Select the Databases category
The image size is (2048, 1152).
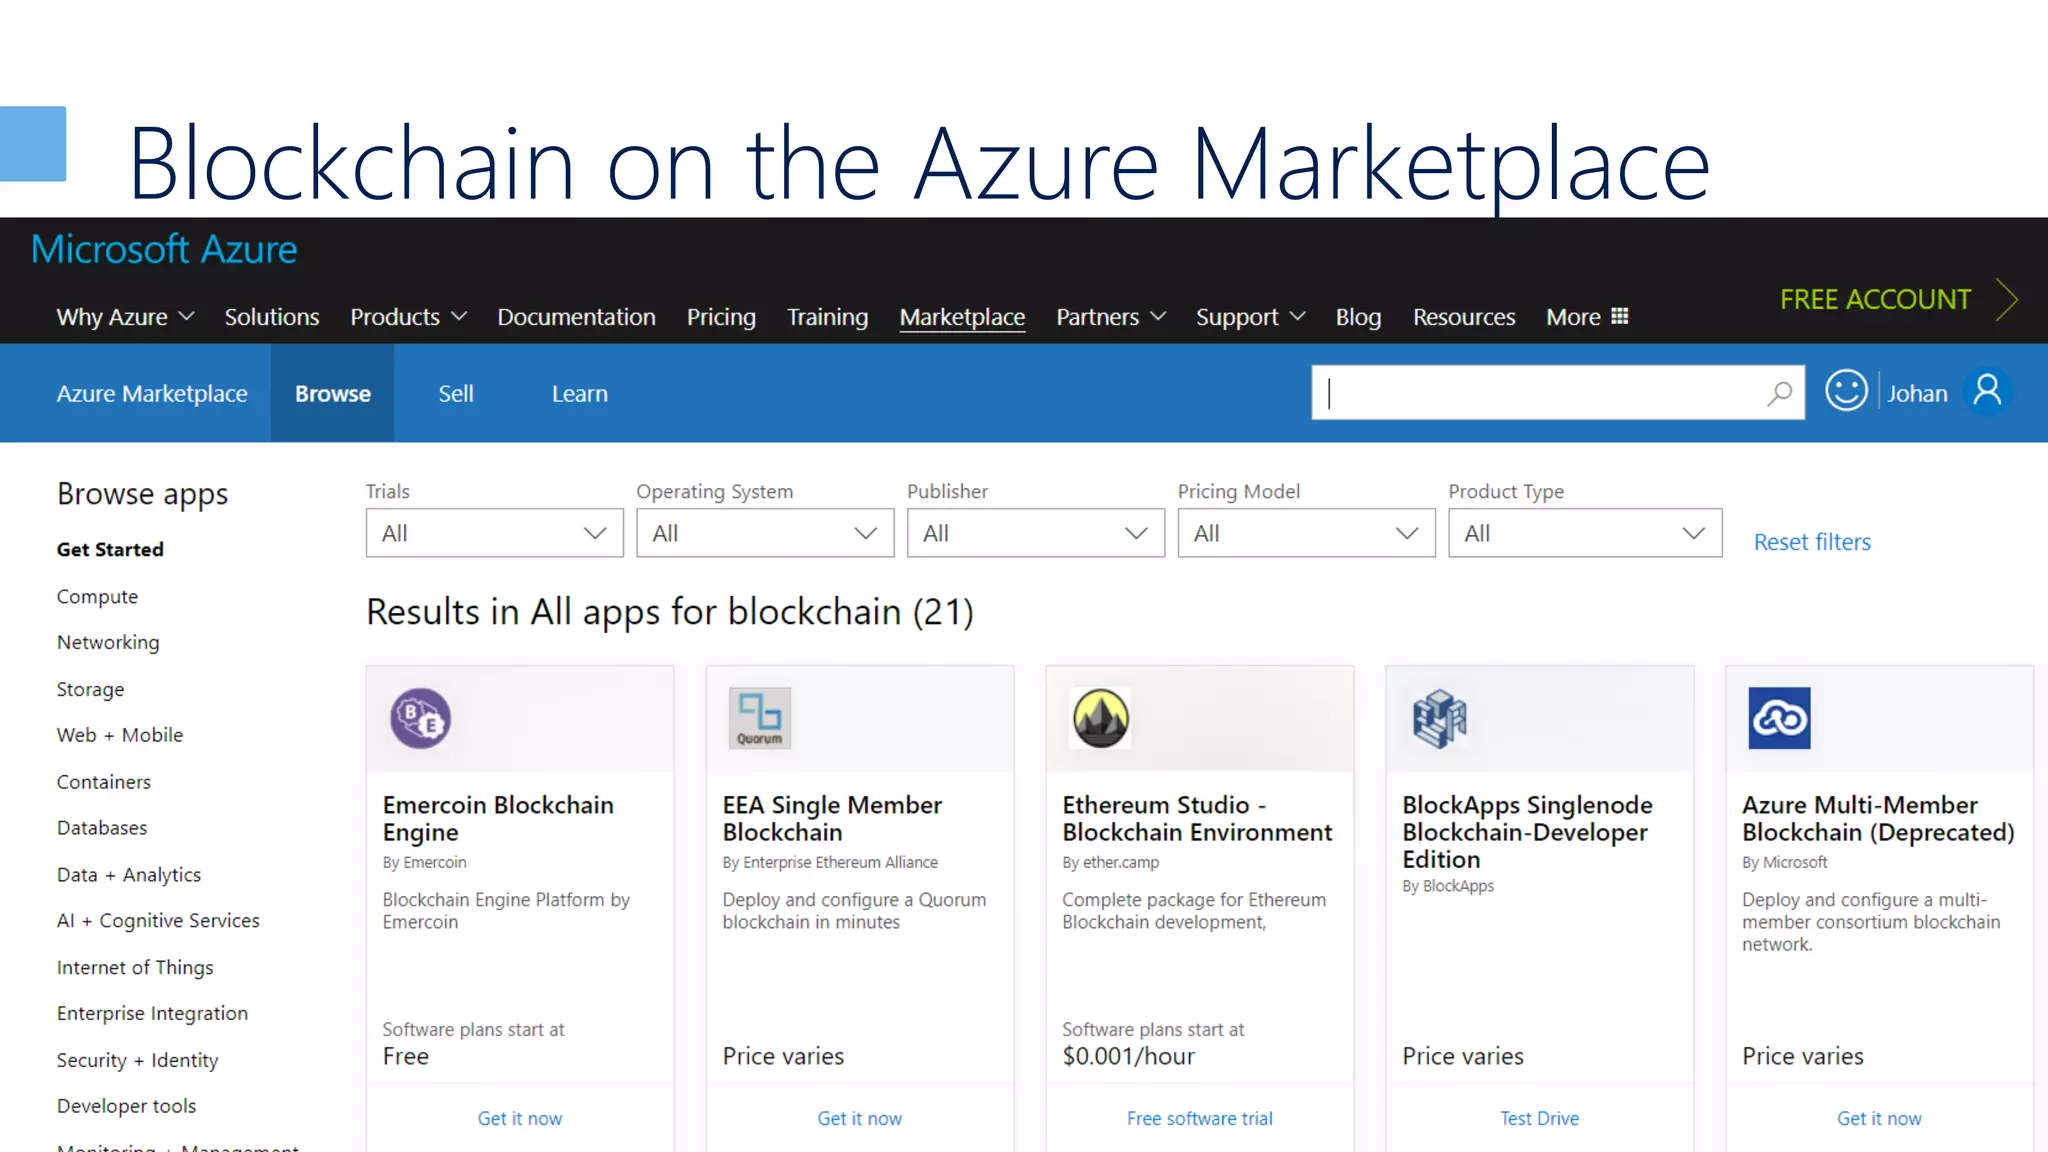pos(102,827)
